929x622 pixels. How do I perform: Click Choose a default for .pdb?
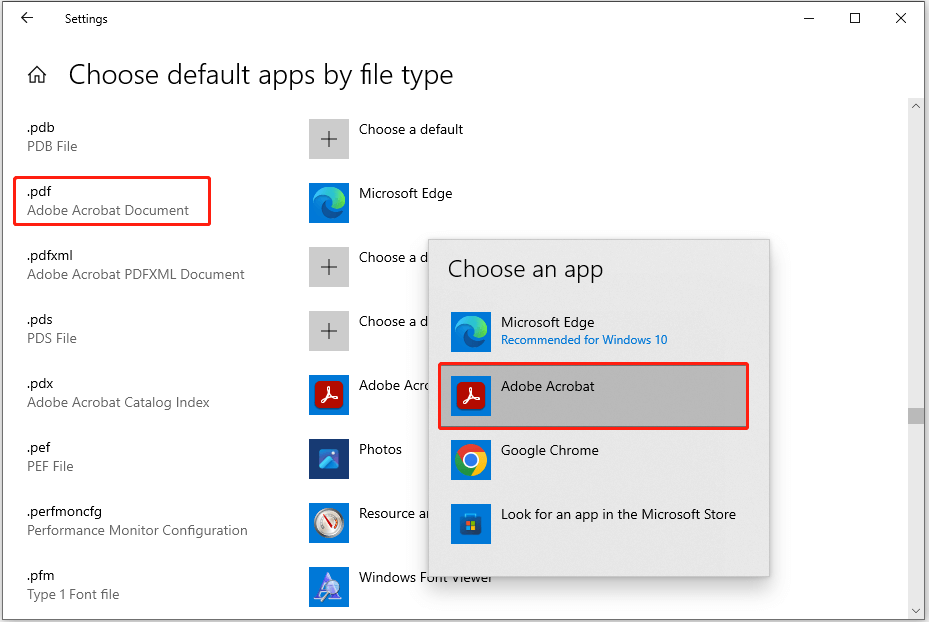(x=411, y=130)
